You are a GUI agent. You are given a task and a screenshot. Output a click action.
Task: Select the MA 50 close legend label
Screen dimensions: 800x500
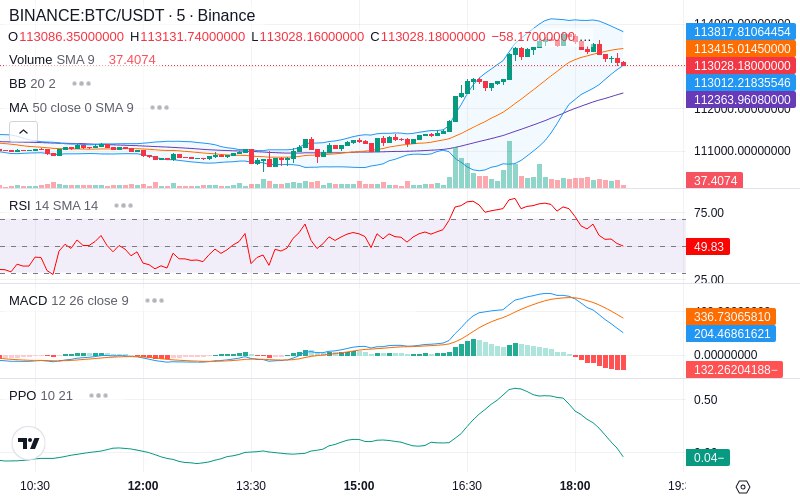(x=71, y=108)
